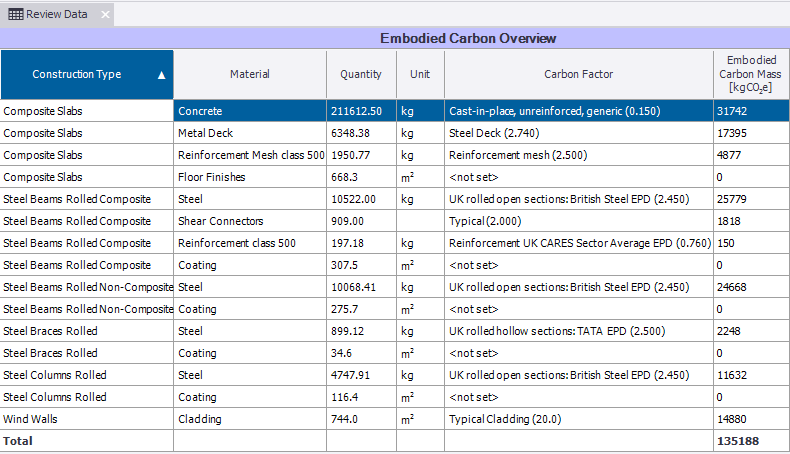Screen dimensions: 790x454
Task: Click the Embodied Carbon Overview title bar
Action: [x=395, y=38]
